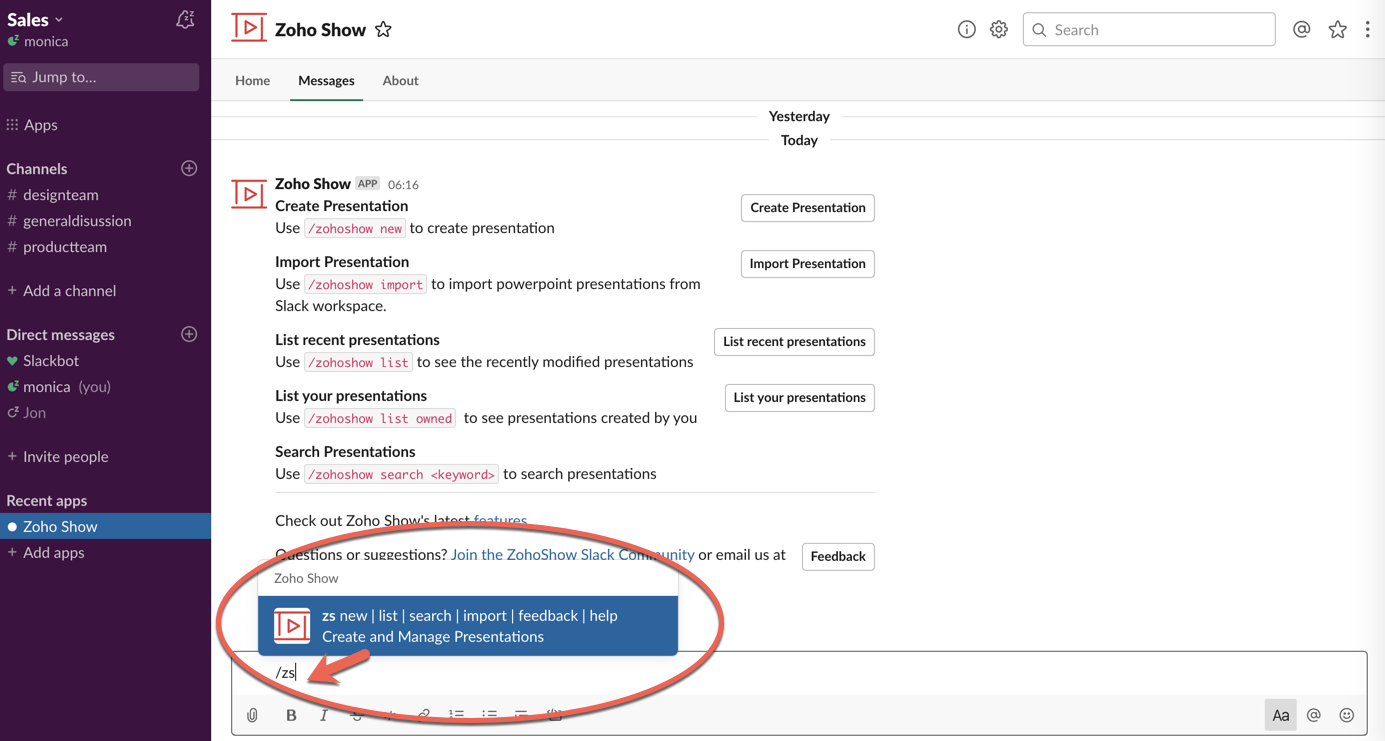This screenshot has width=1385, height=741.
Task: Open mentions and reactions from header
Action: pos(1301,30)
